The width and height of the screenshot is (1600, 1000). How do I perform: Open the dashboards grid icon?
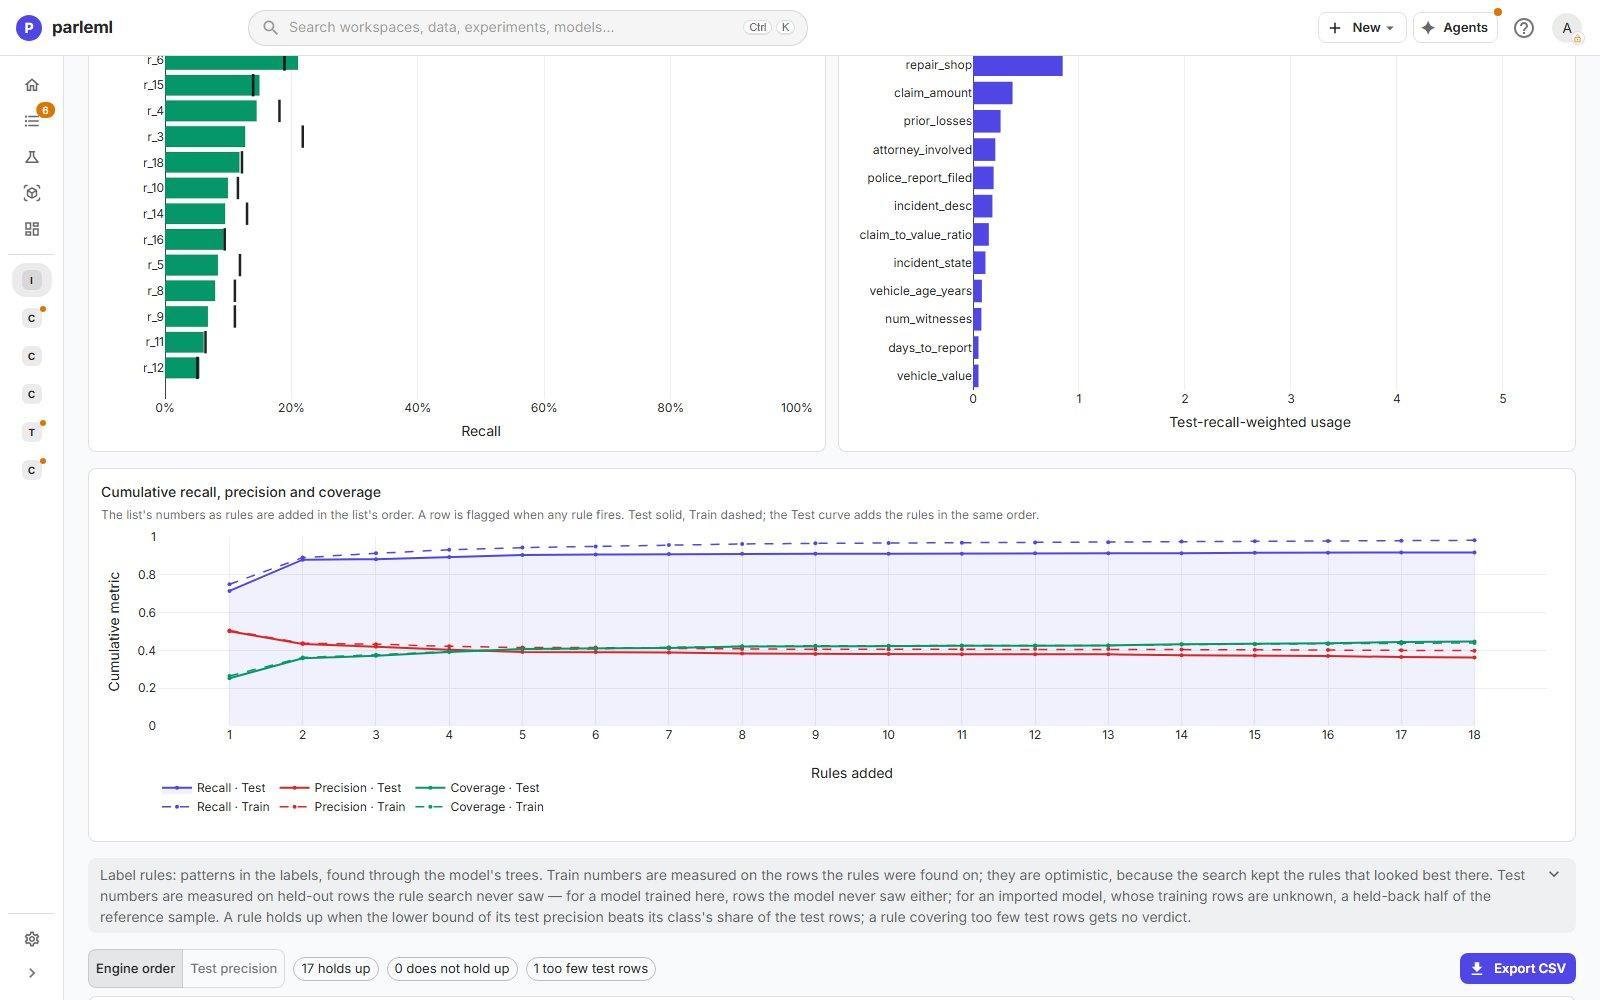coord(32,229)
